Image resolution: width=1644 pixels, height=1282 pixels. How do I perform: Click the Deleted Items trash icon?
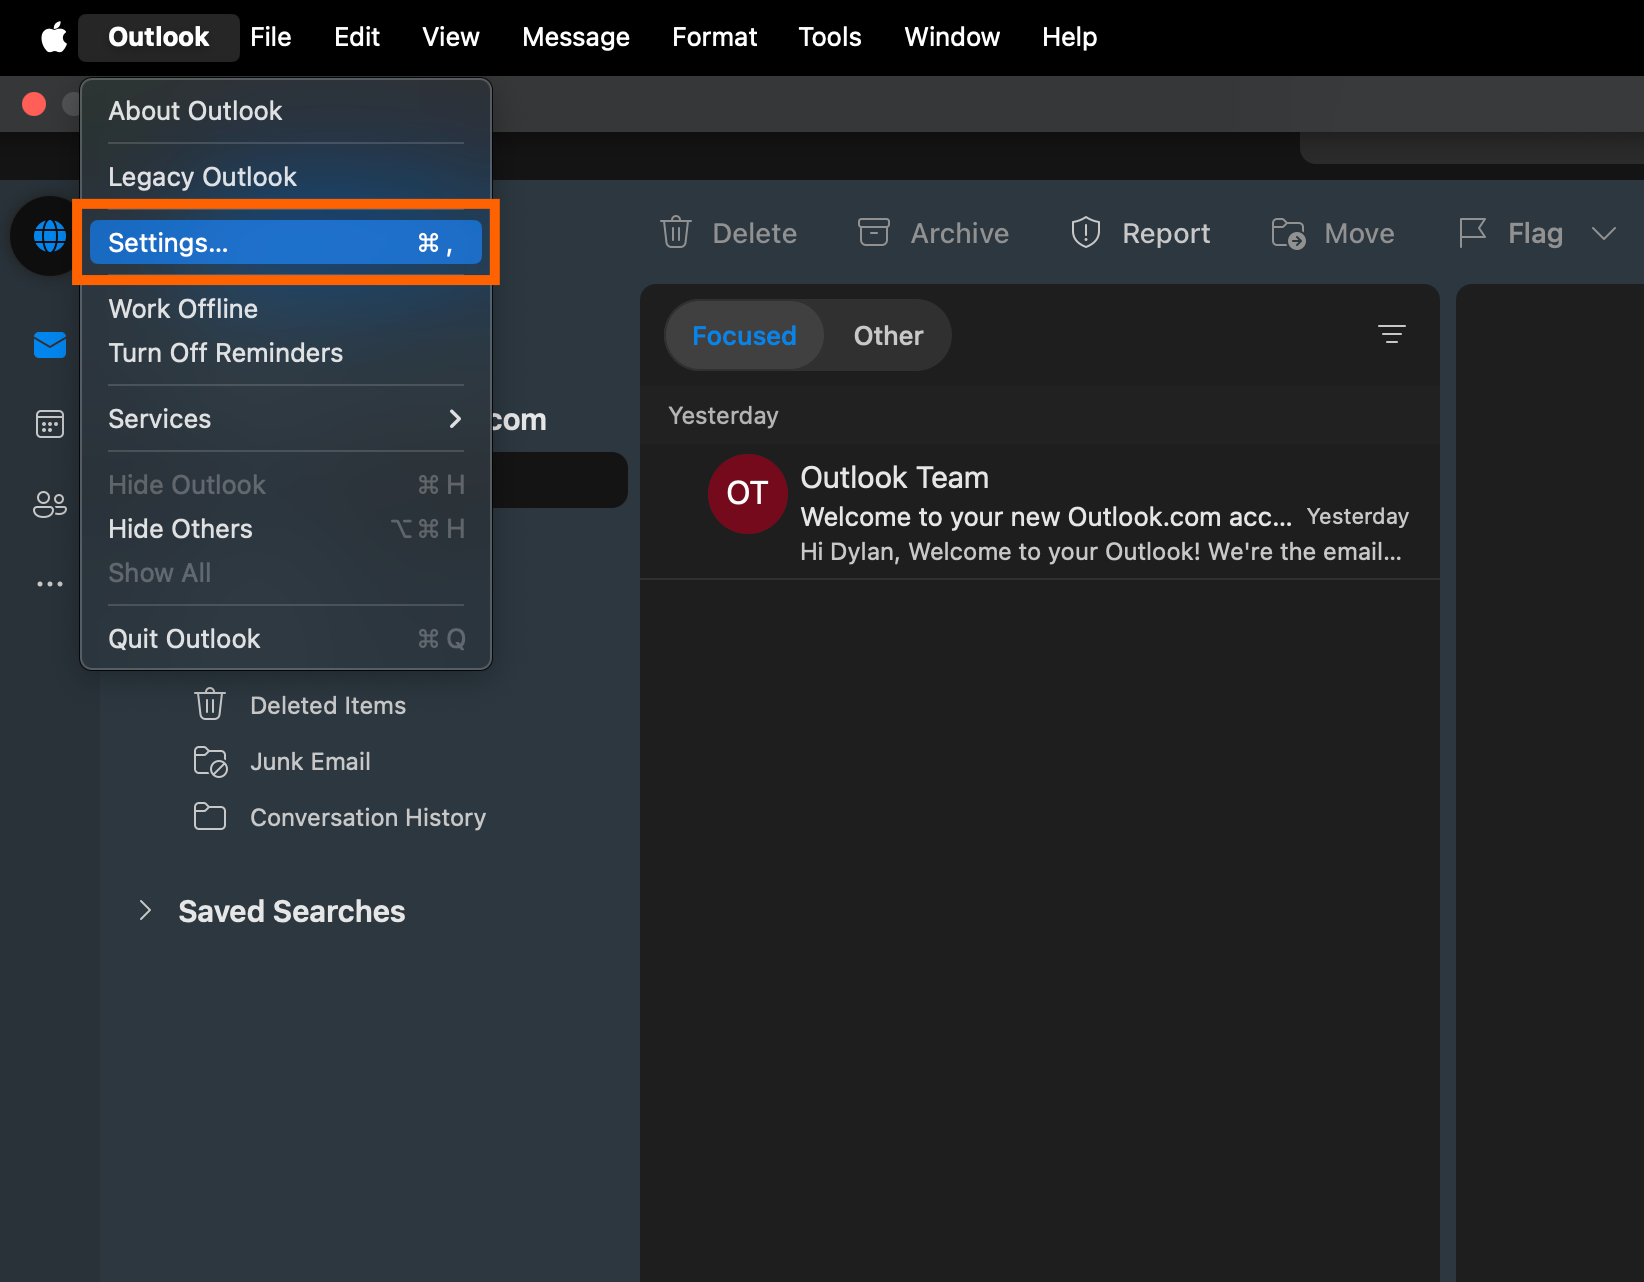pyautogui.click(x=209, y=704)
